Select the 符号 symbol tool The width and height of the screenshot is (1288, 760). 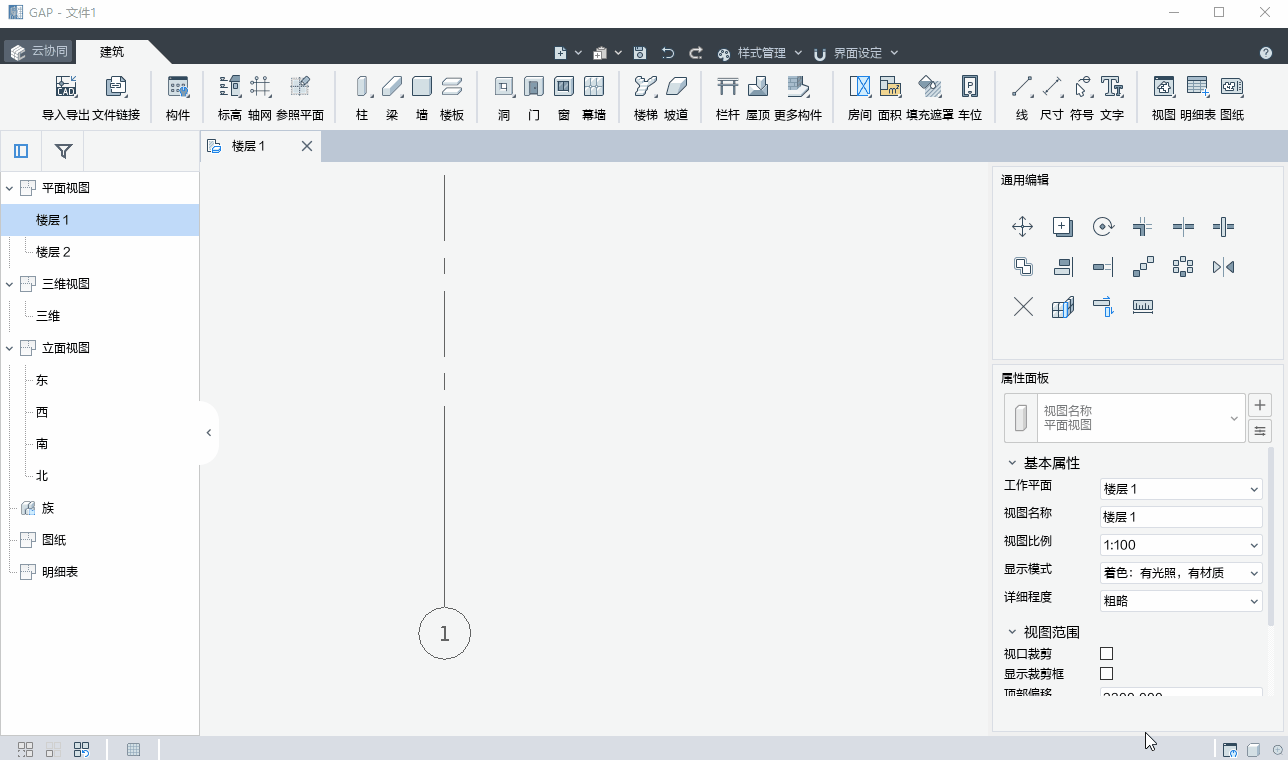1082,98
